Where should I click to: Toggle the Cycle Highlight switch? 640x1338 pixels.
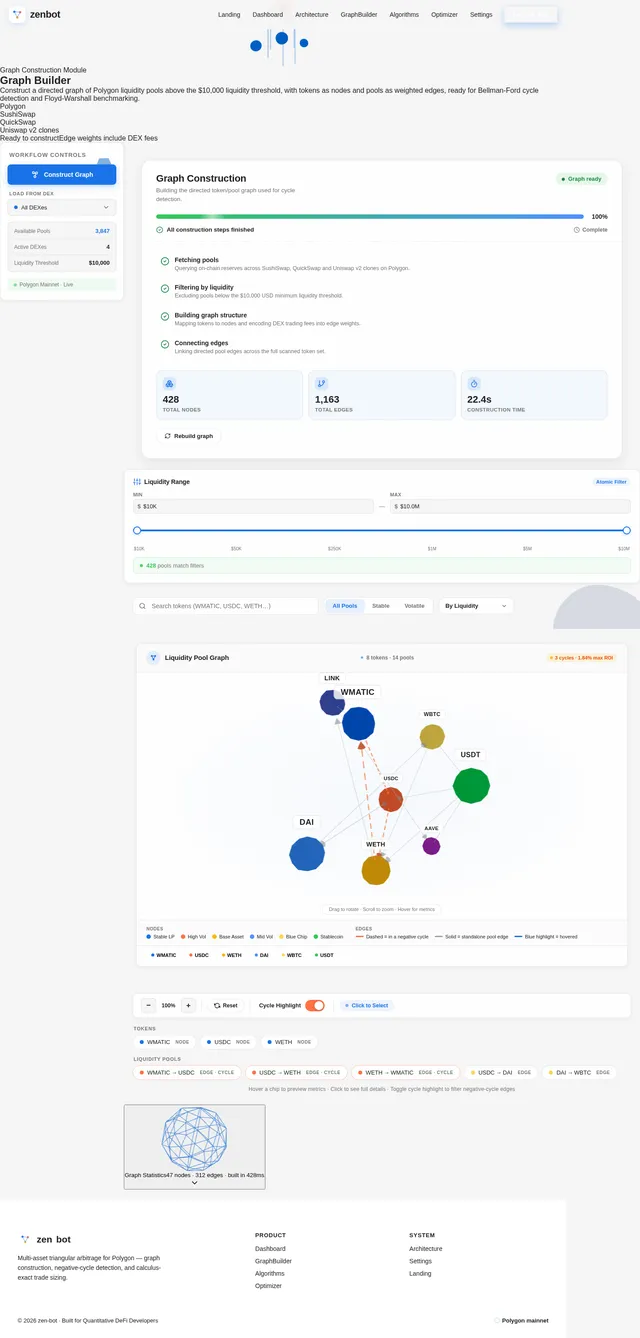tap(315, 1005)
